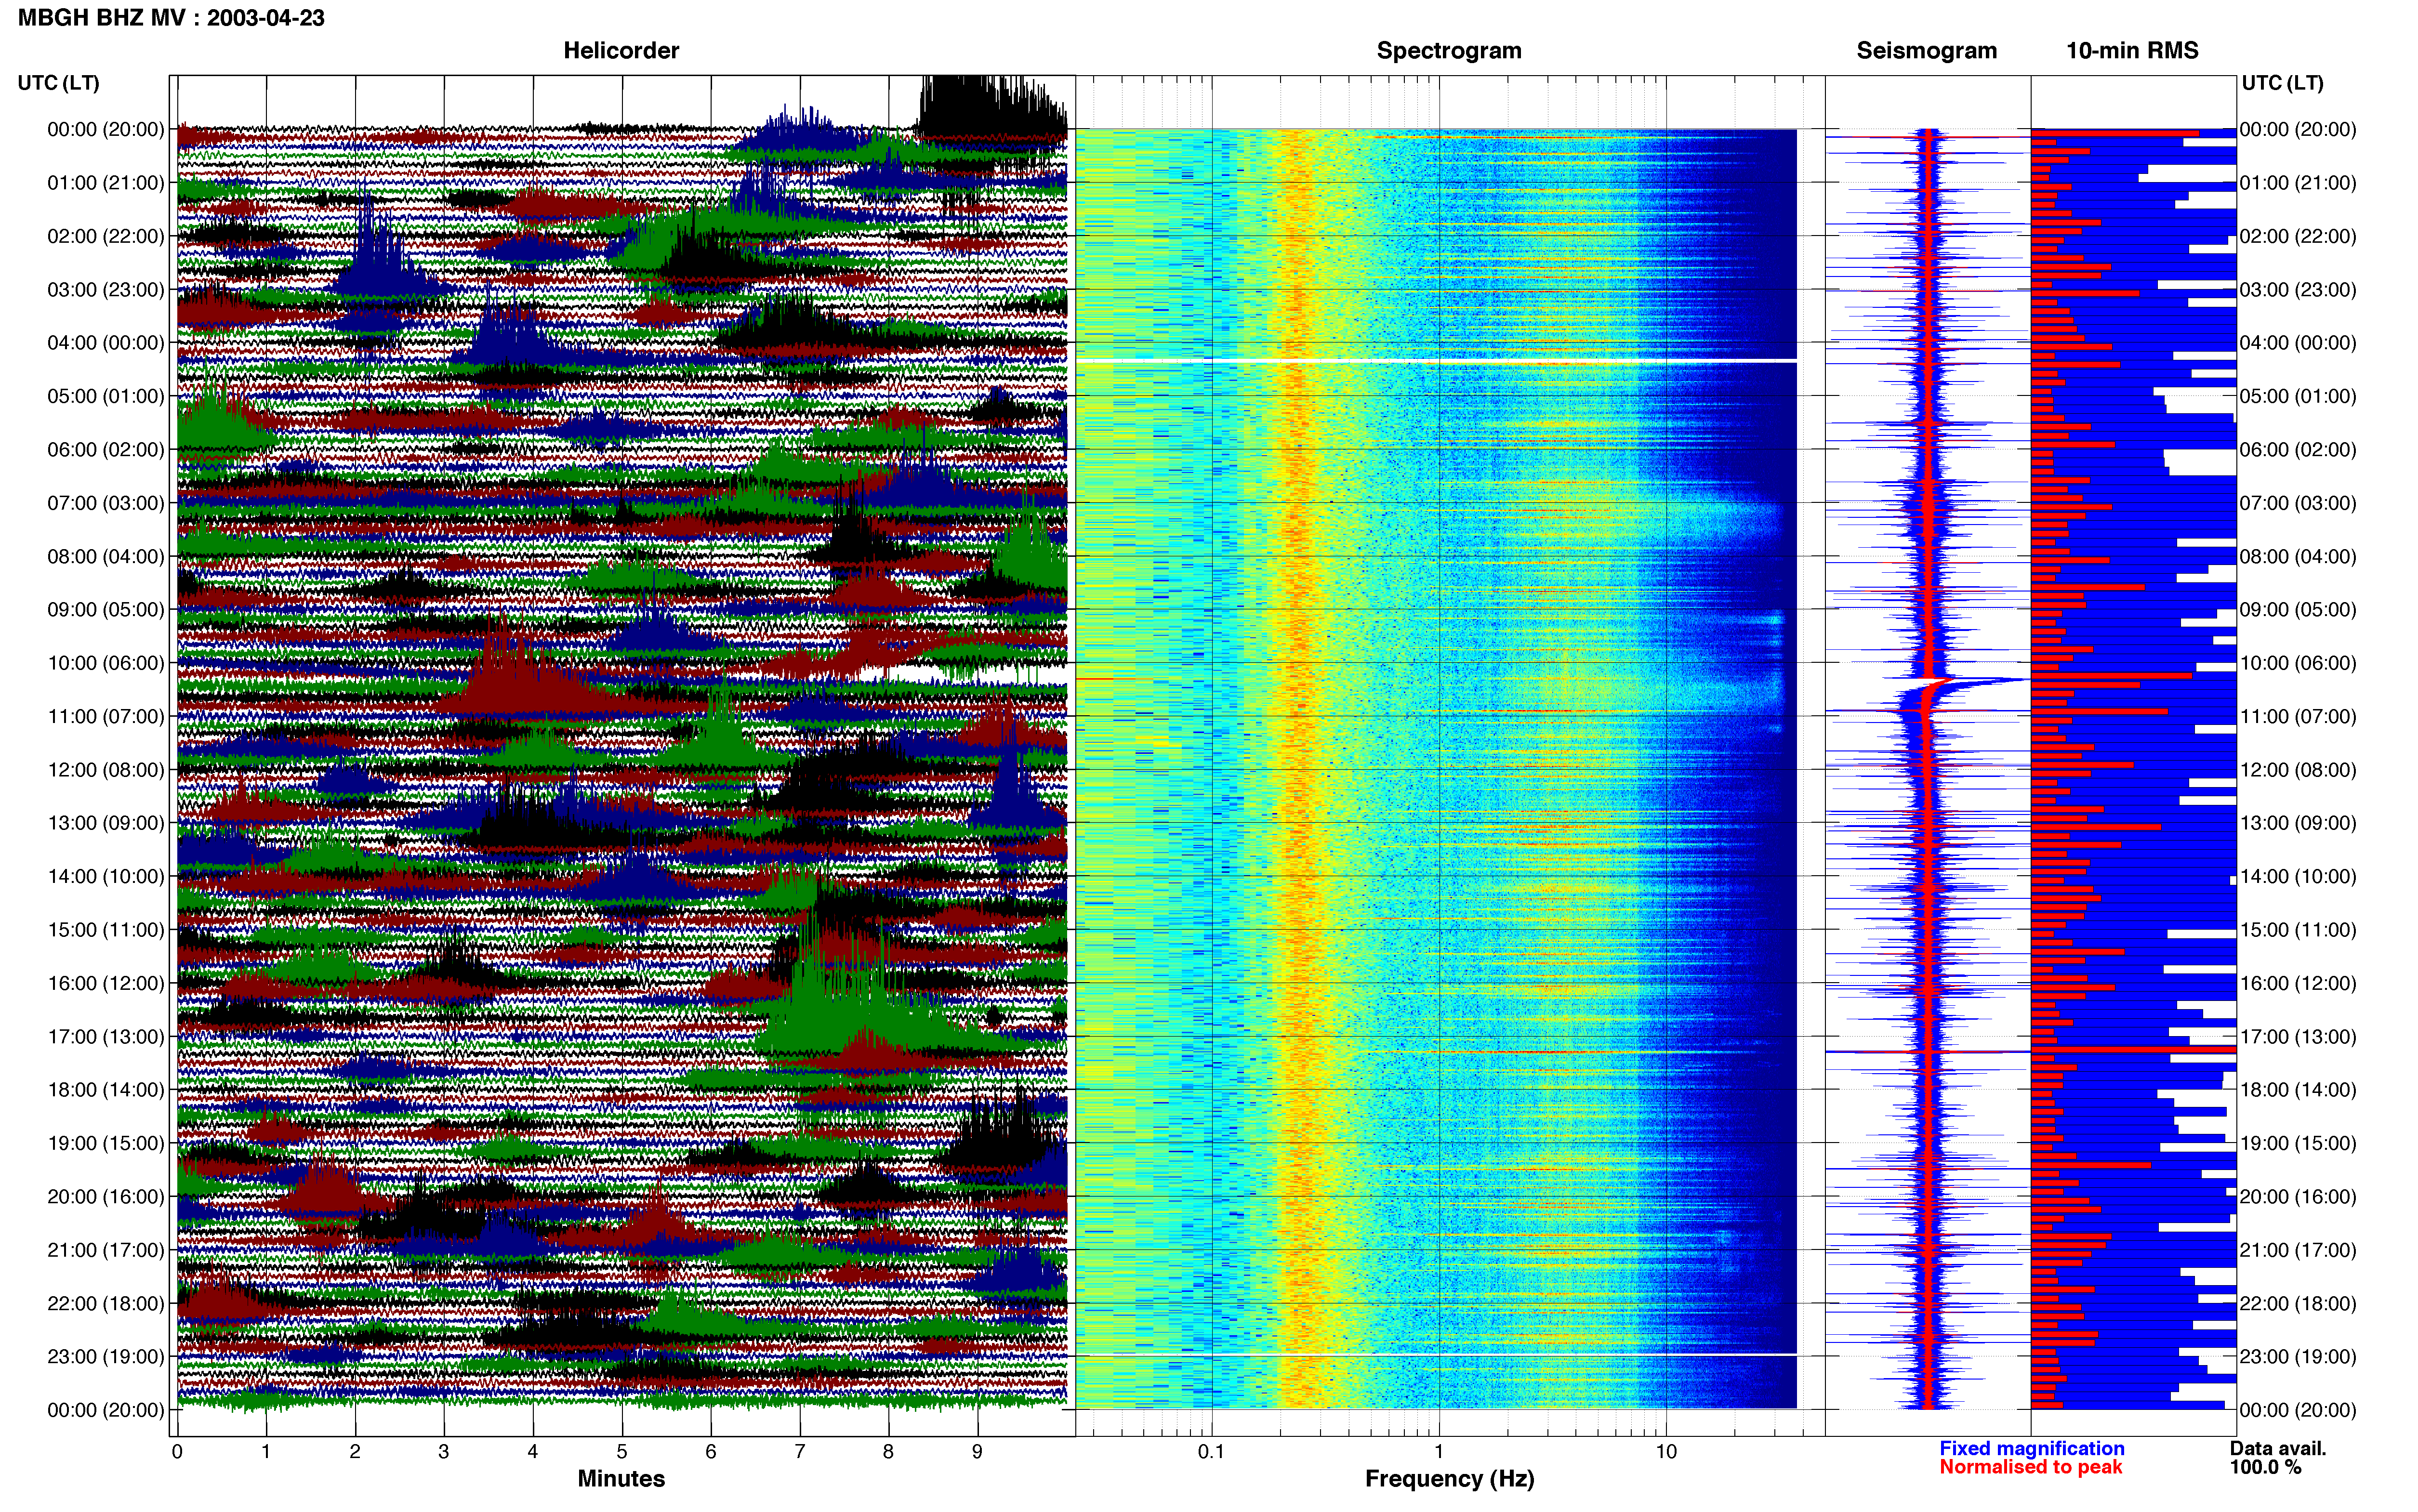Click left time label '20:00 (16:00)'
This screenshot has height=1512, width=2418.
pyautogui.click(x=105, y=1196)
